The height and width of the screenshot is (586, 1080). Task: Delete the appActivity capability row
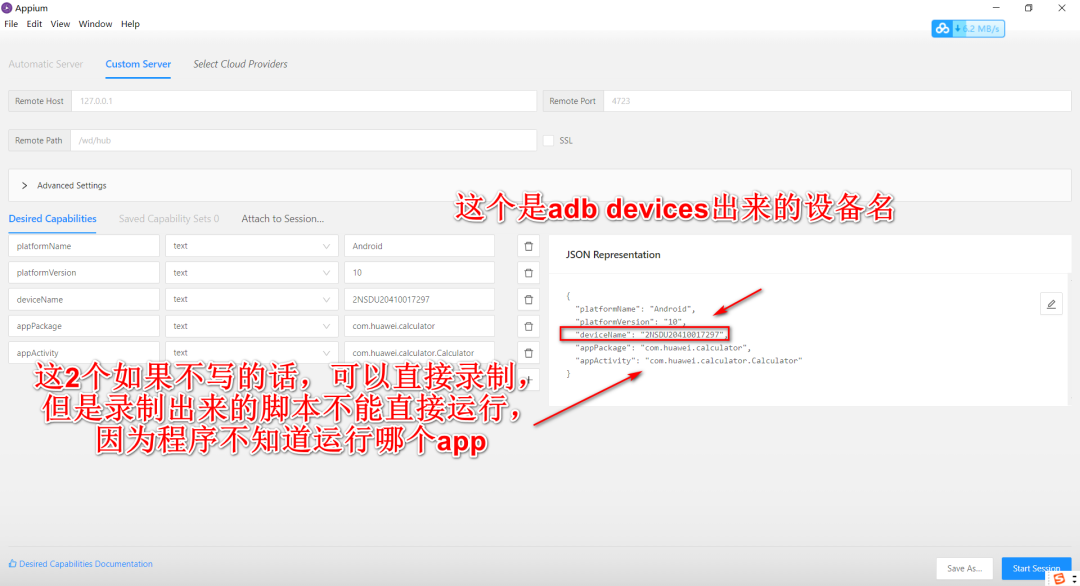click(x=528, y=353)
